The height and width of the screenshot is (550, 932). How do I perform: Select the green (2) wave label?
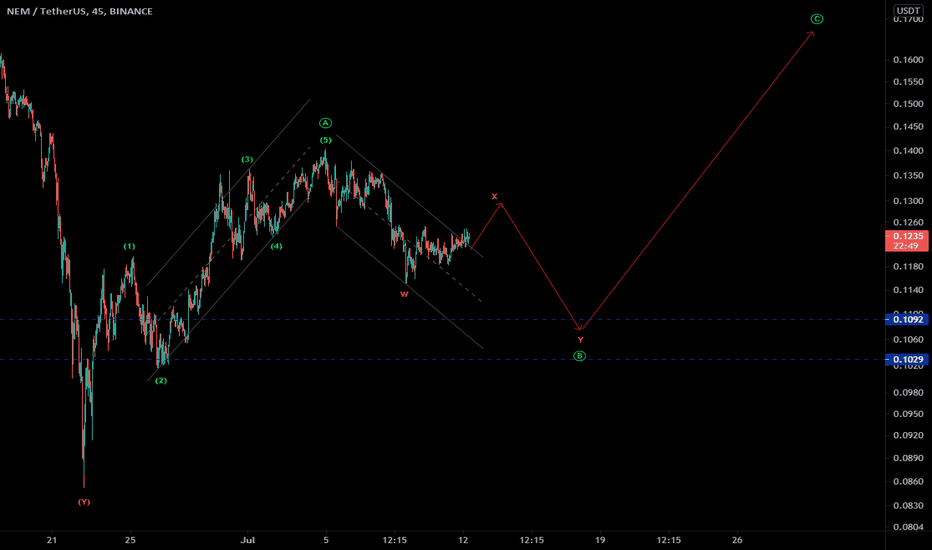pos(161,381)
